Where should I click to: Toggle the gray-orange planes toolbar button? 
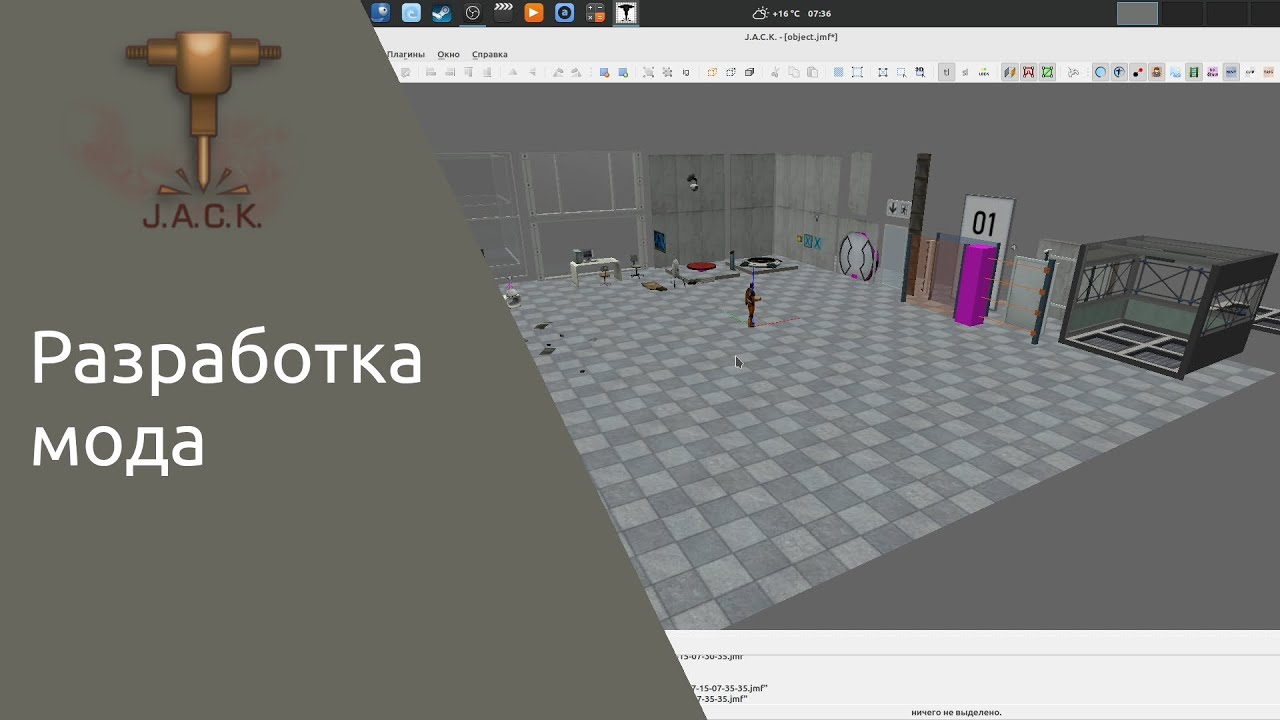(1010, 72)
